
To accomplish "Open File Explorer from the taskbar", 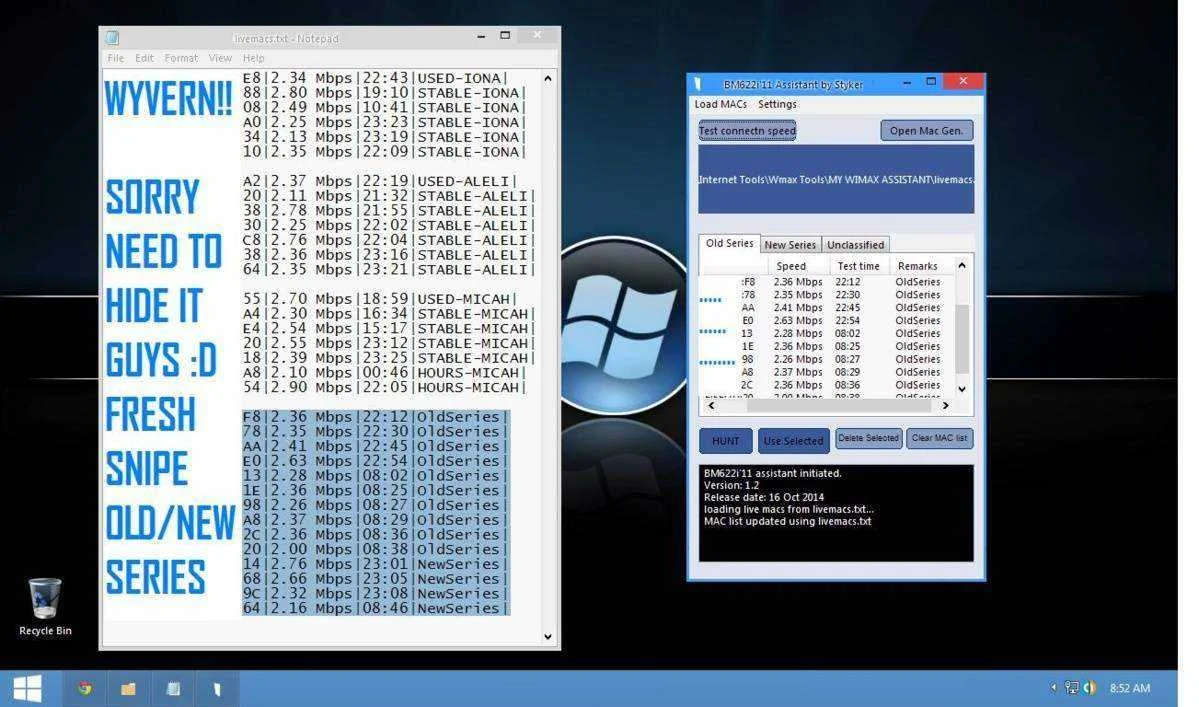I will coord(128,689).
